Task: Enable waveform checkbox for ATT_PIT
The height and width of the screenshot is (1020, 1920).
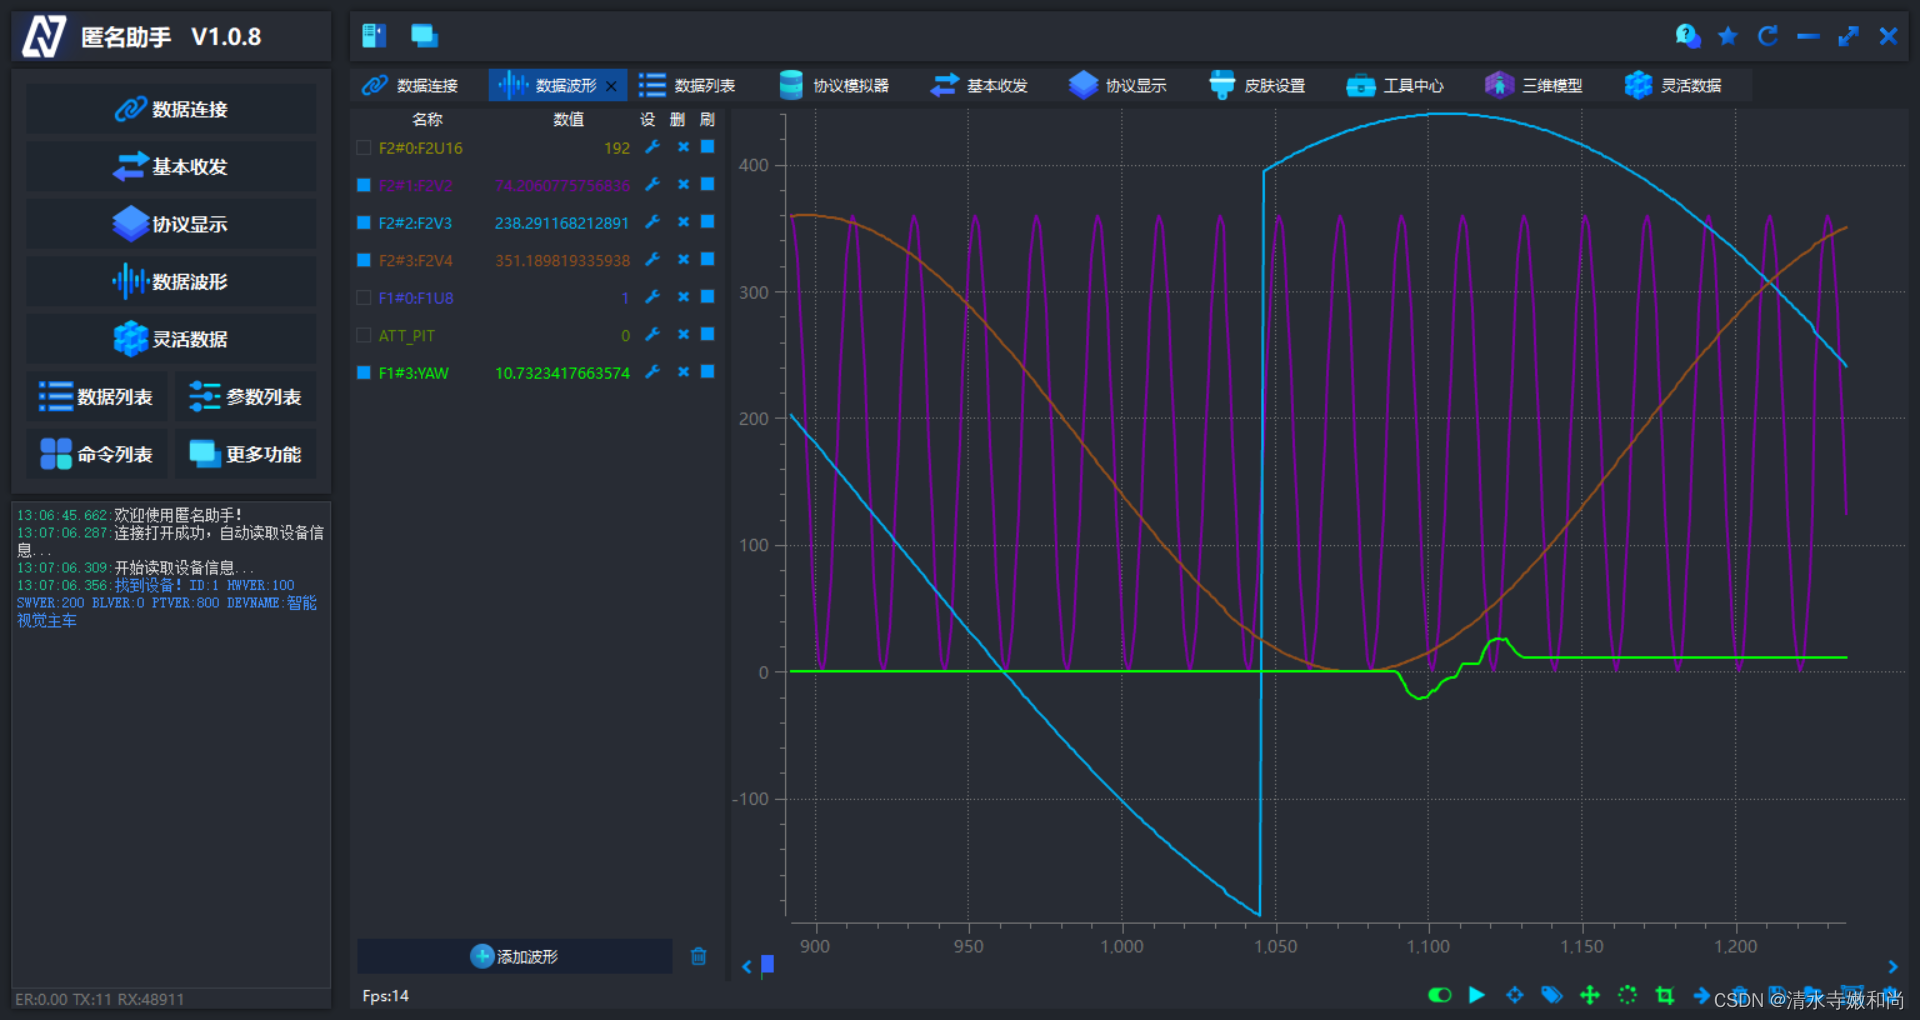Action: 364,335
